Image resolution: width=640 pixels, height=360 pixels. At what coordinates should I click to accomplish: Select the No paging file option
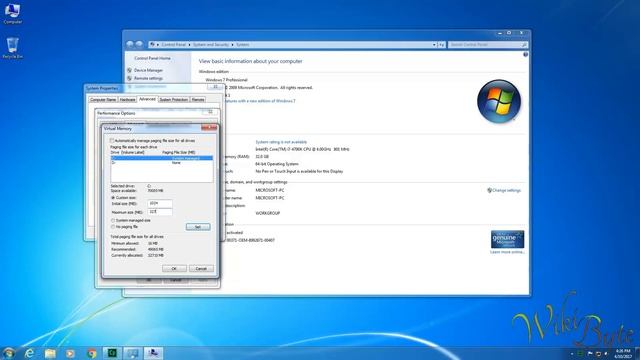113,227
